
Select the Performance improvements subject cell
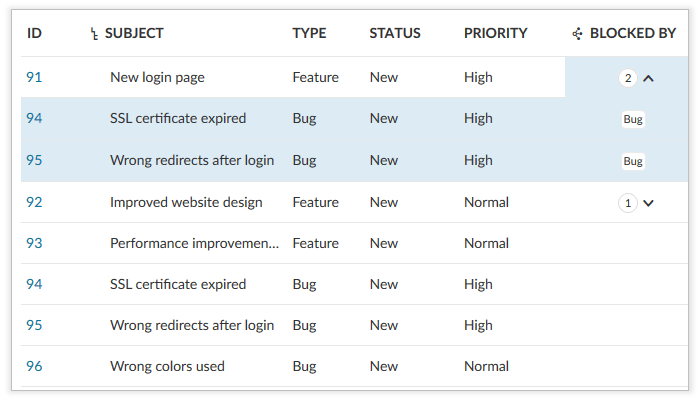194,243
